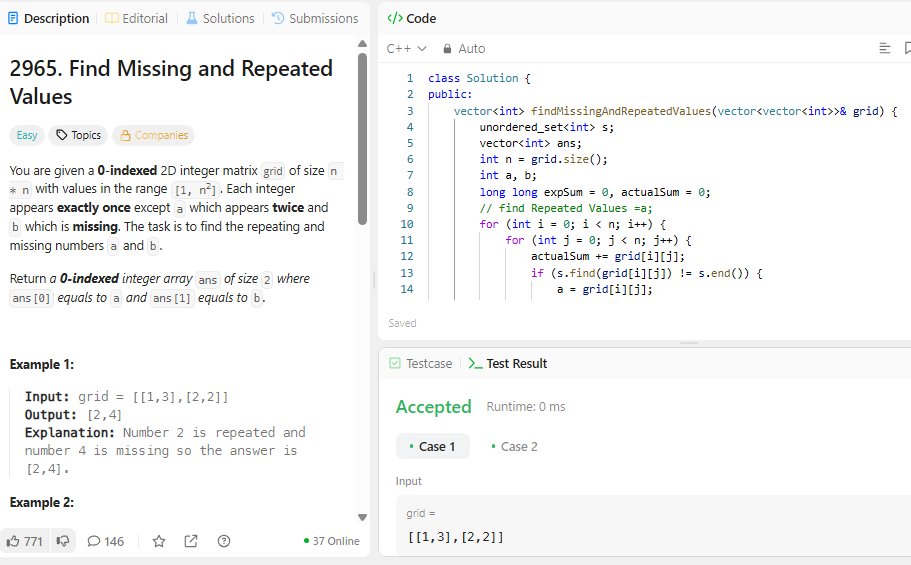Open the 146 comments
This screenshot has height=565, width=911.
point(105,541)
